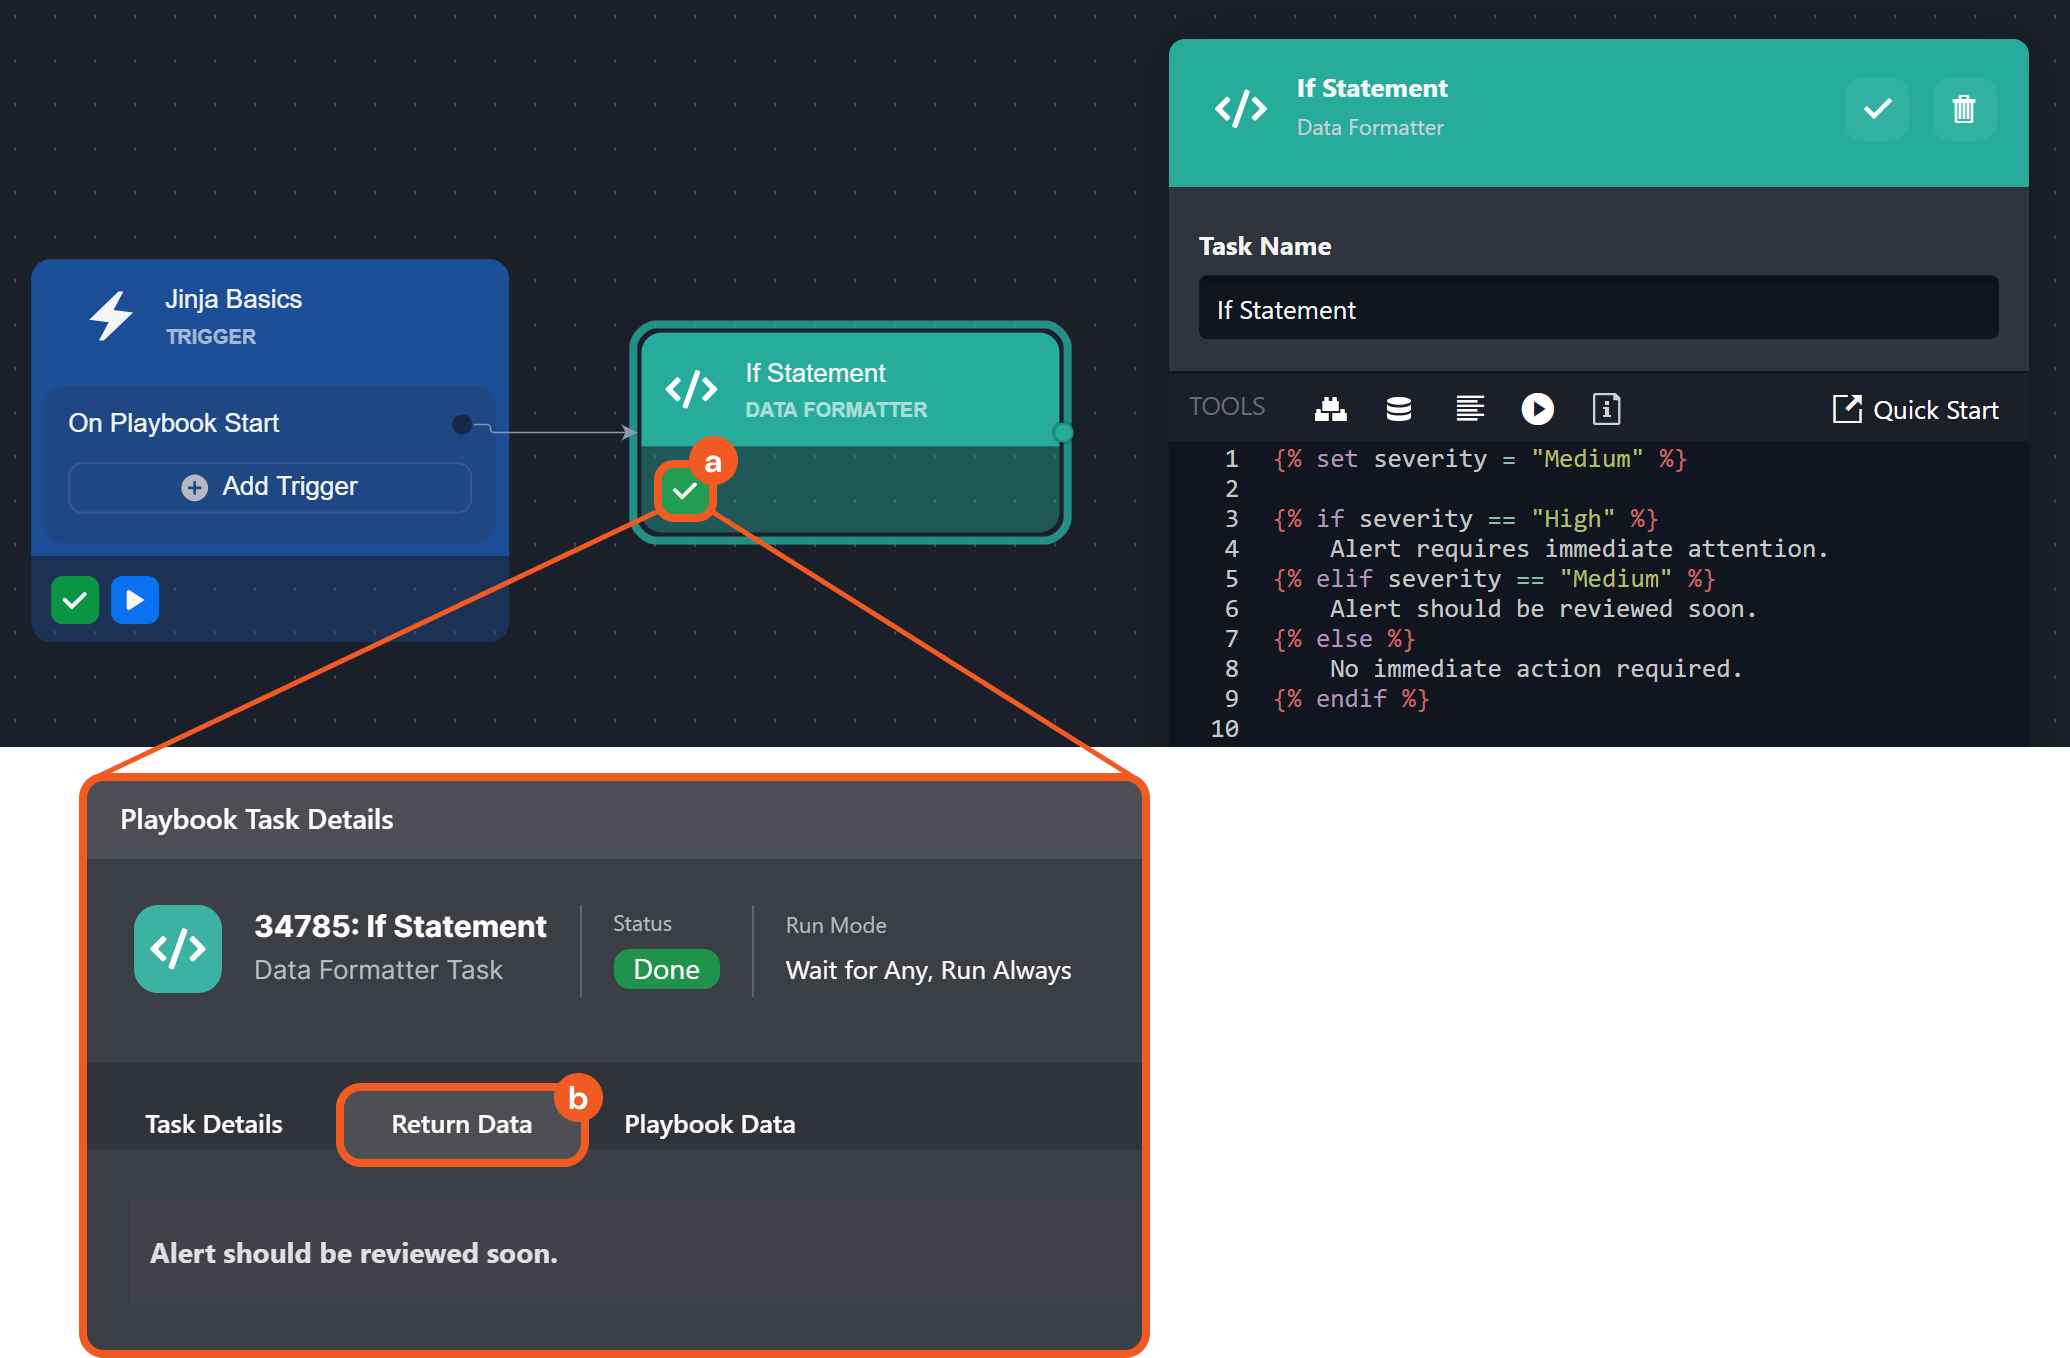Select the Task Details tab
Screen dimensions: 2070x1358
pyautogui.click(x=214, y=1124)
